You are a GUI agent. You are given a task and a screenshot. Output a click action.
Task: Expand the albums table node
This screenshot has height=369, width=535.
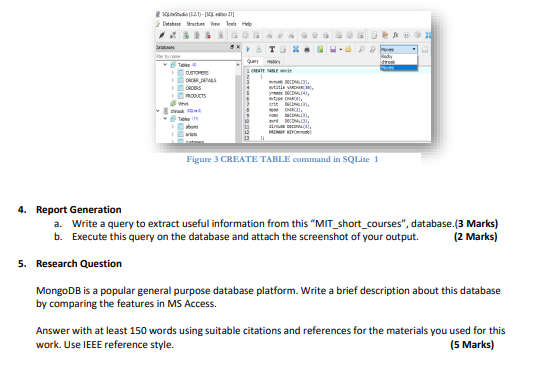click(x=173, y=127)
